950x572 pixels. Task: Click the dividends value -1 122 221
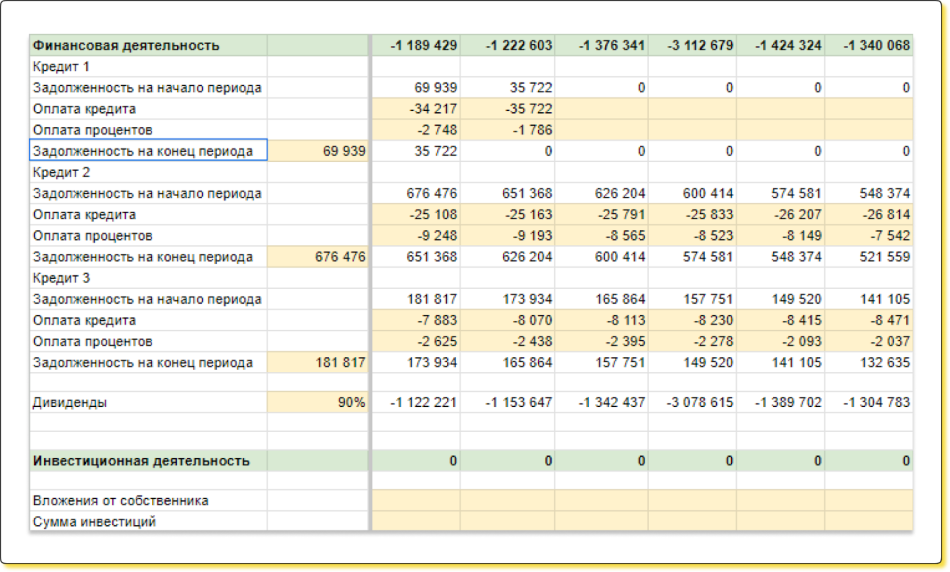tap(416, 402)
